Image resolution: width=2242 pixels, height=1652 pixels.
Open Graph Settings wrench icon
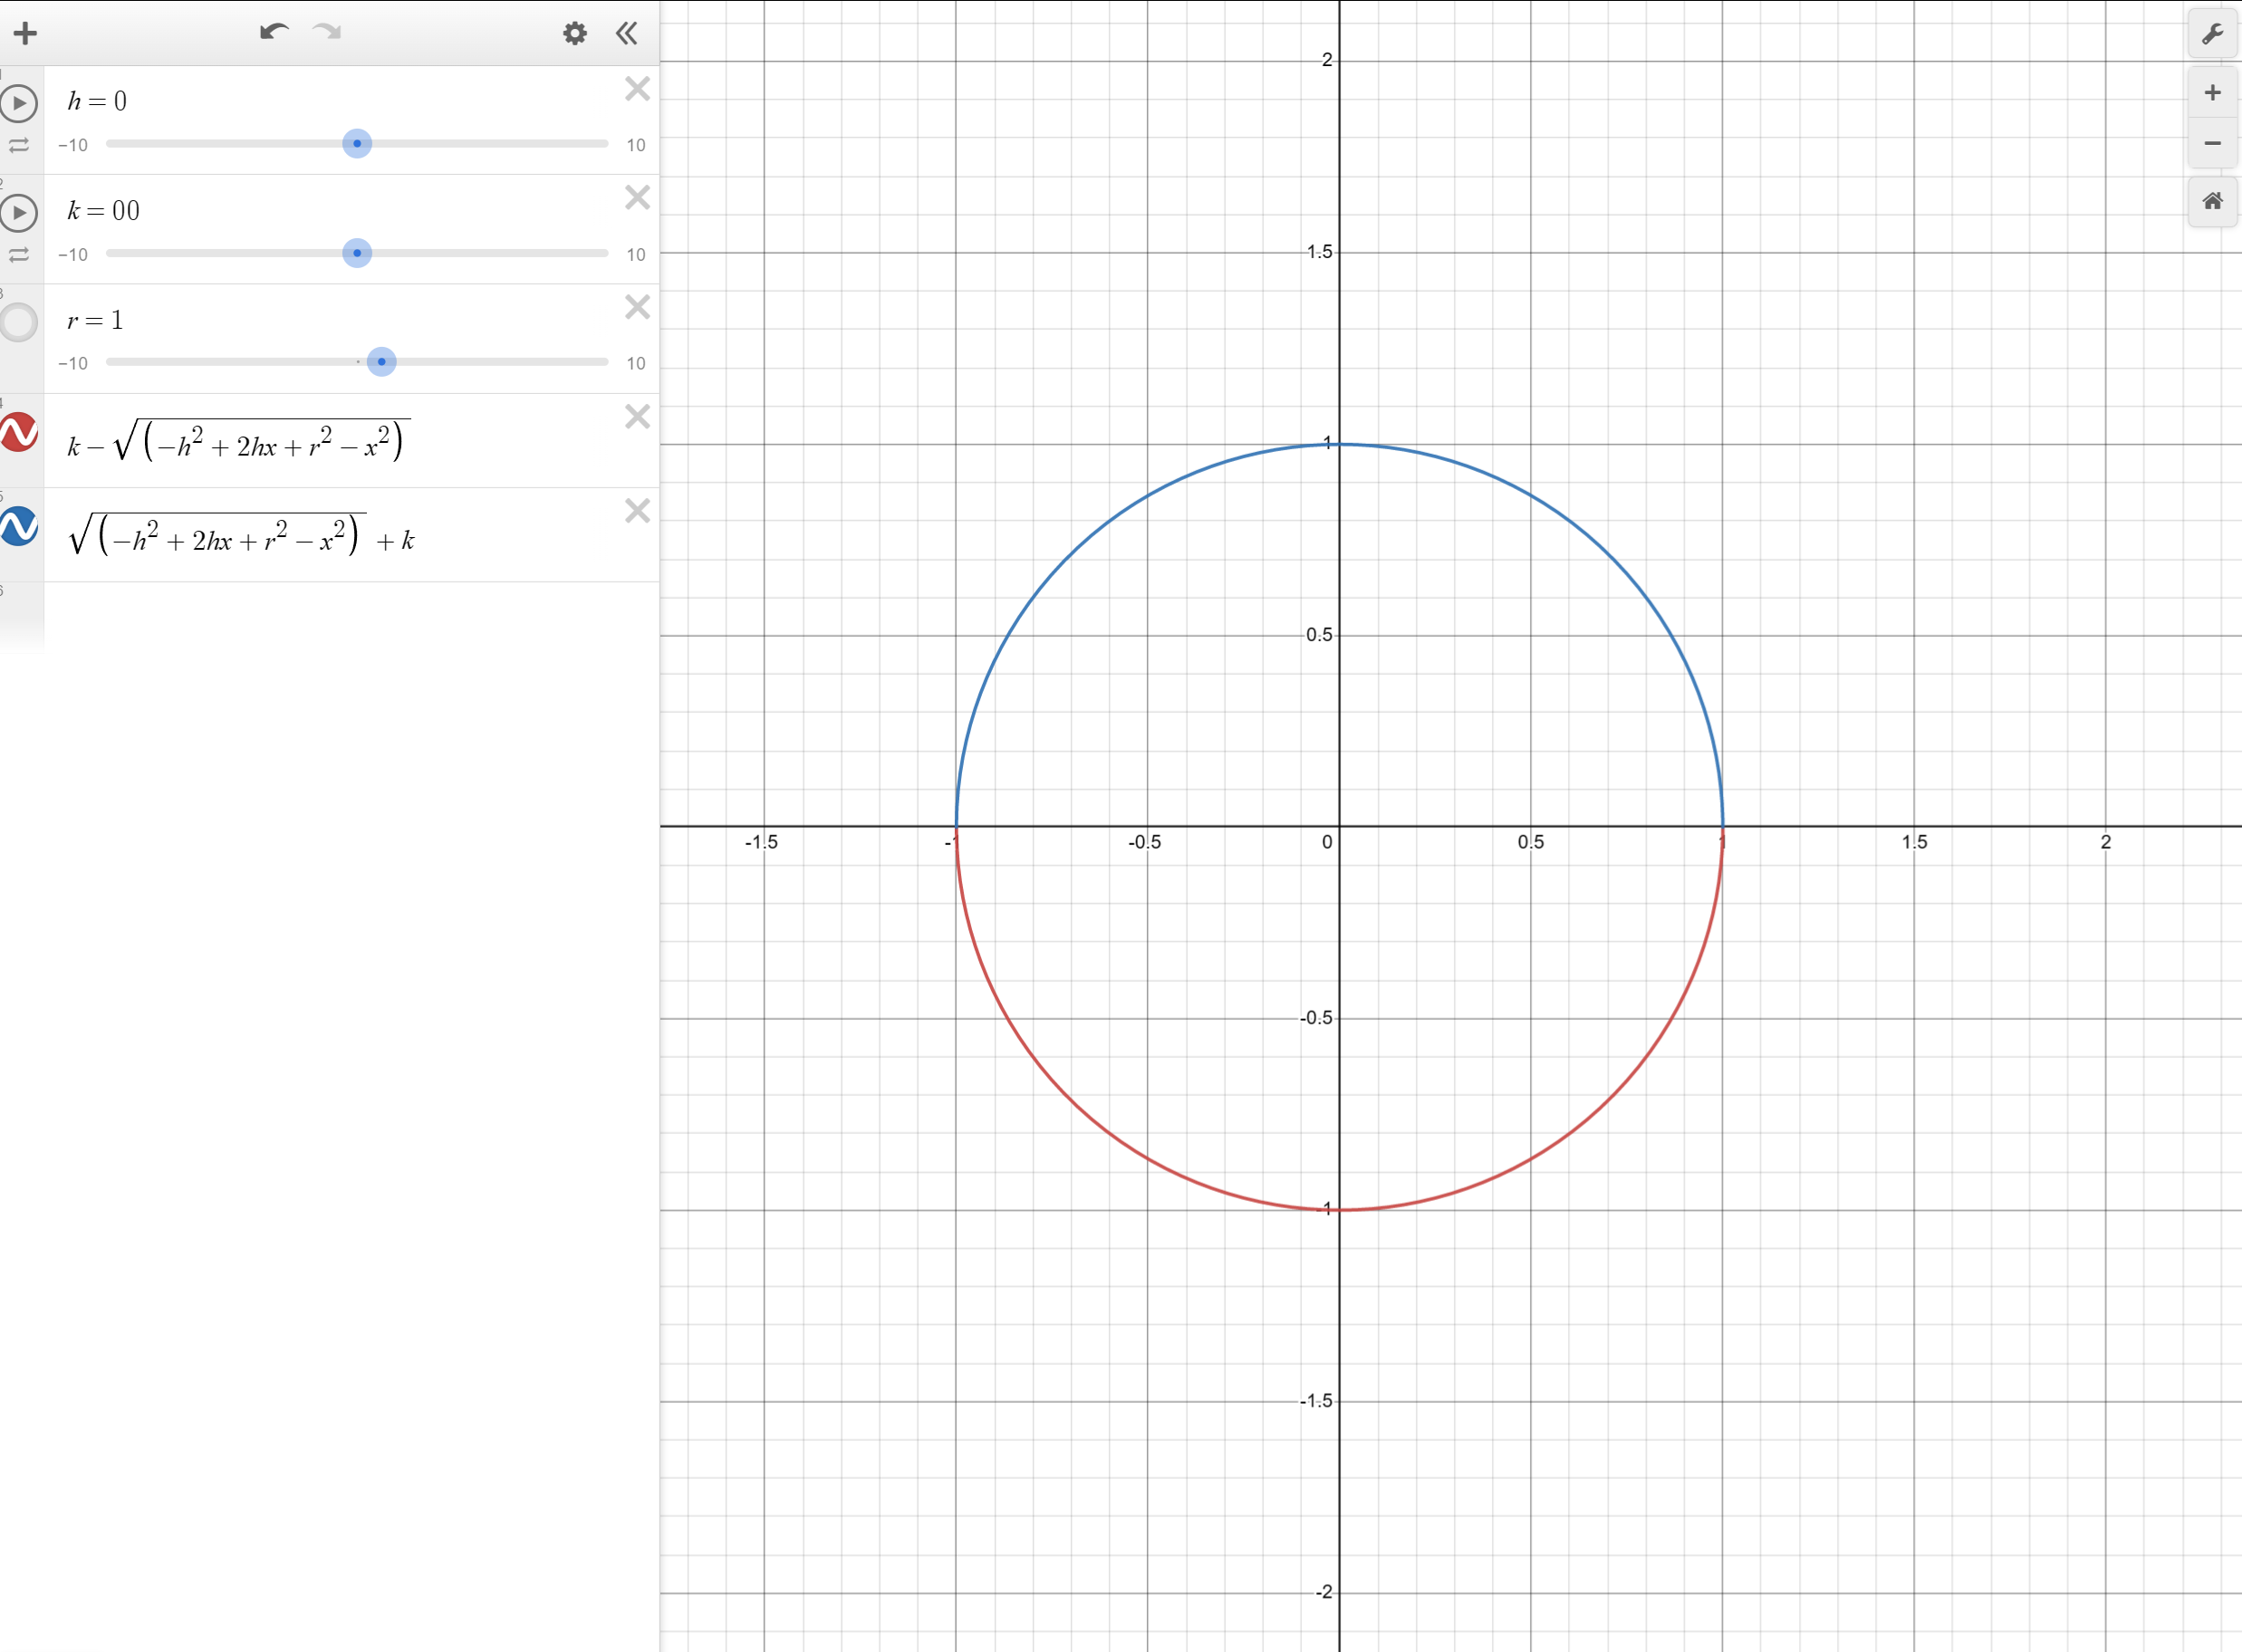[x=2212, y=34]
